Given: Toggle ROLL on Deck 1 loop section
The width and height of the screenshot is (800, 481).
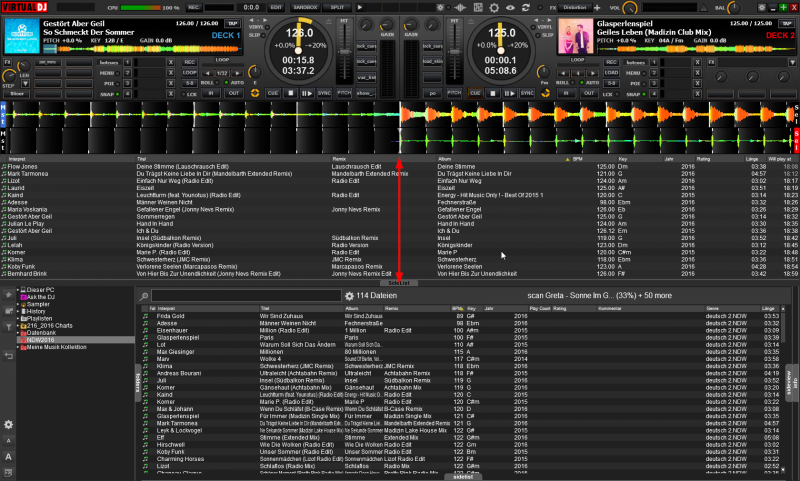Looking at the screenshot, I should point(209,83).
